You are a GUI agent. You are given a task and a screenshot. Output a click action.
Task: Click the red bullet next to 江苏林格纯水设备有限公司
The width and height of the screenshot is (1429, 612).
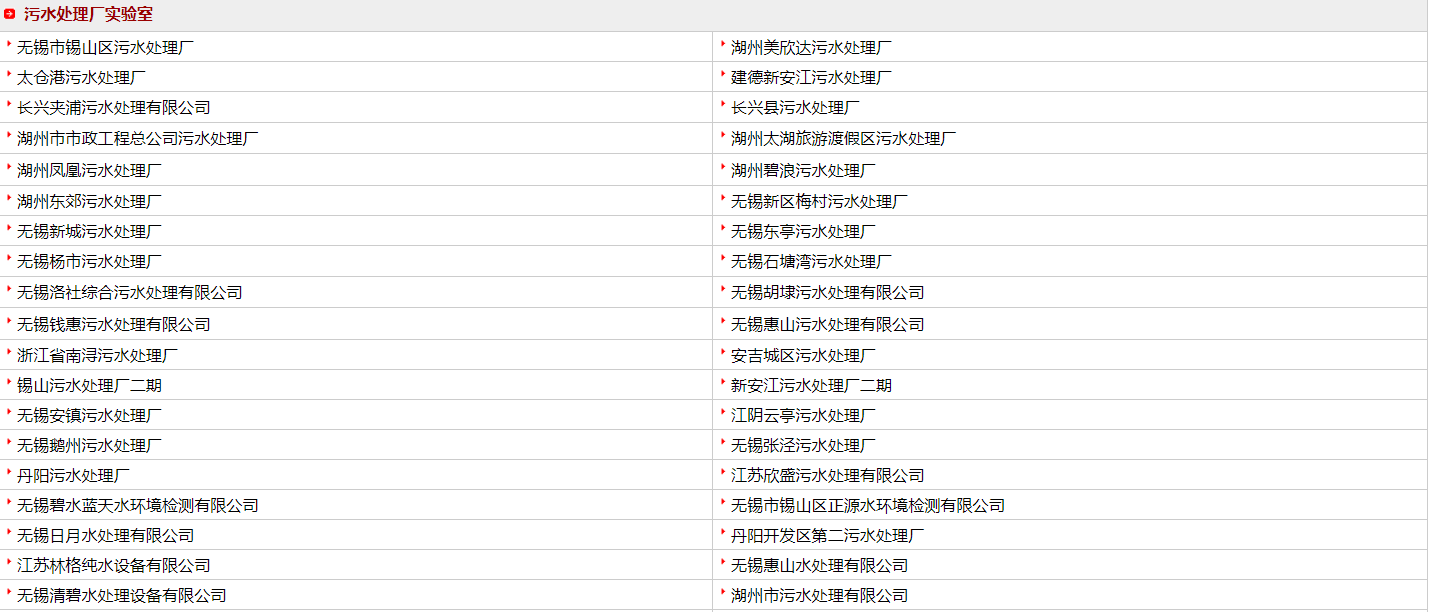click(x=9, y=563)
